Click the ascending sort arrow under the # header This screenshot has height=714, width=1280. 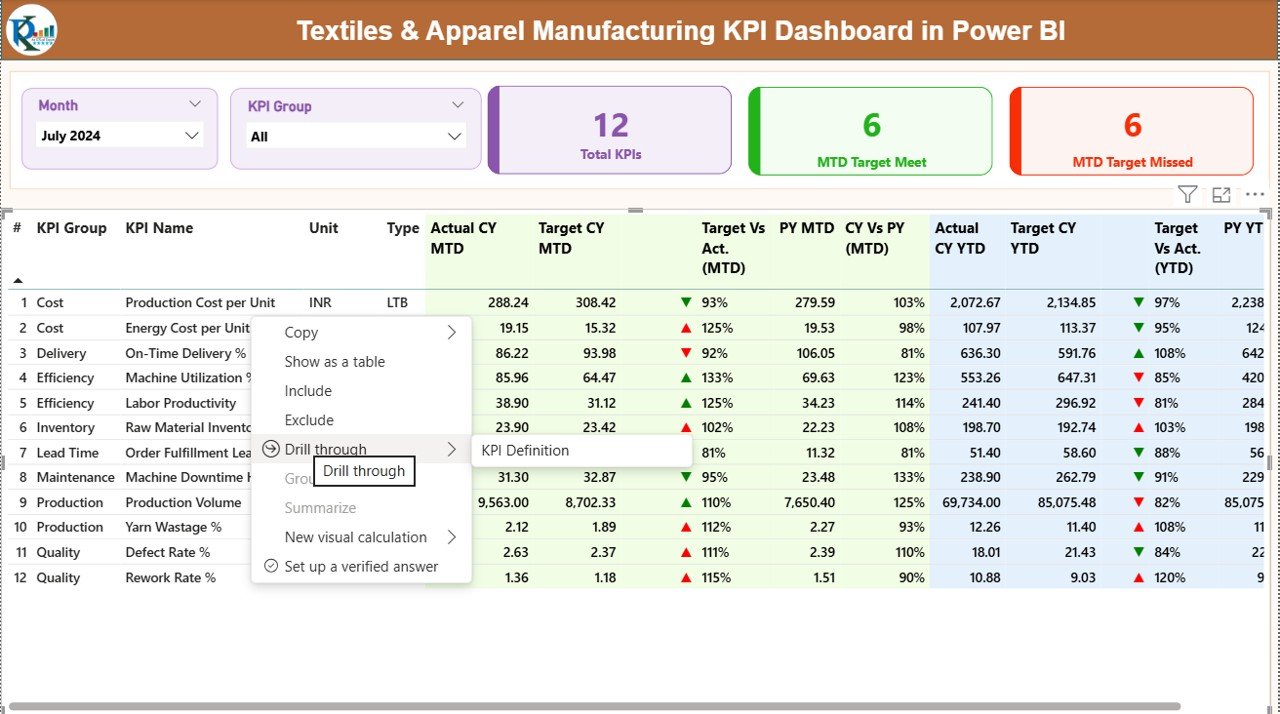[16, 281]
